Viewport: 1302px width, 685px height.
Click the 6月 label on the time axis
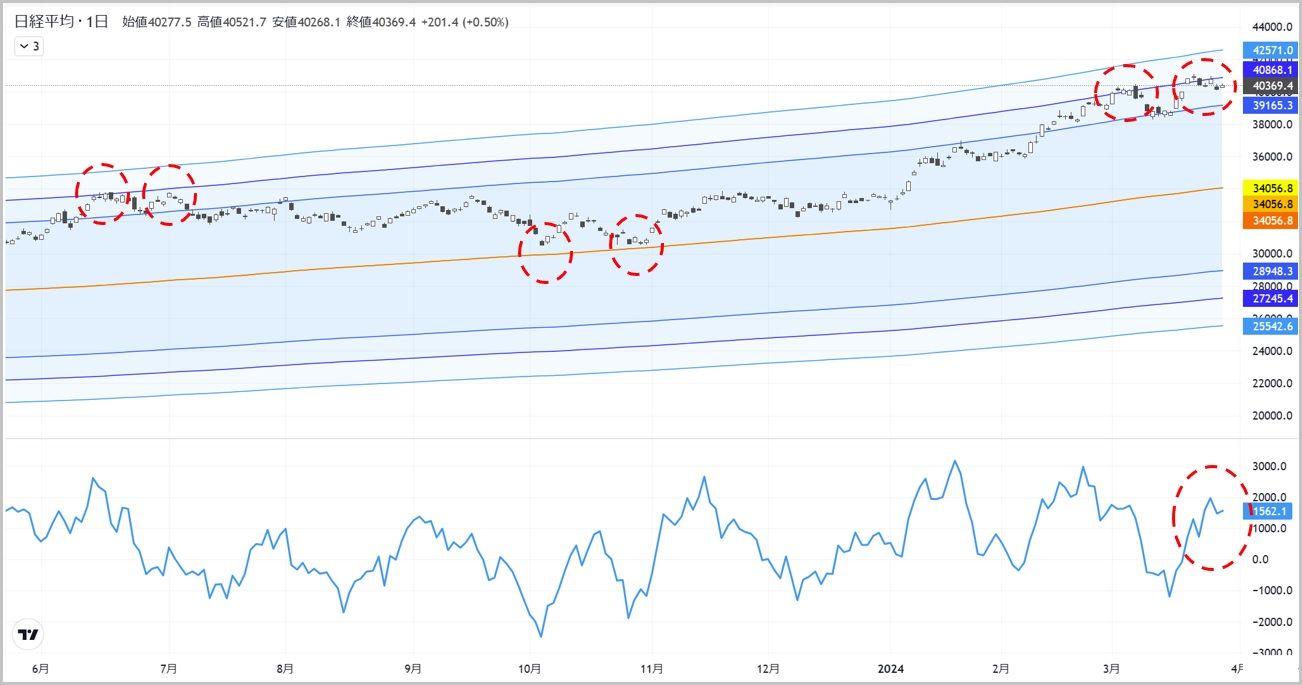point(39,668)
